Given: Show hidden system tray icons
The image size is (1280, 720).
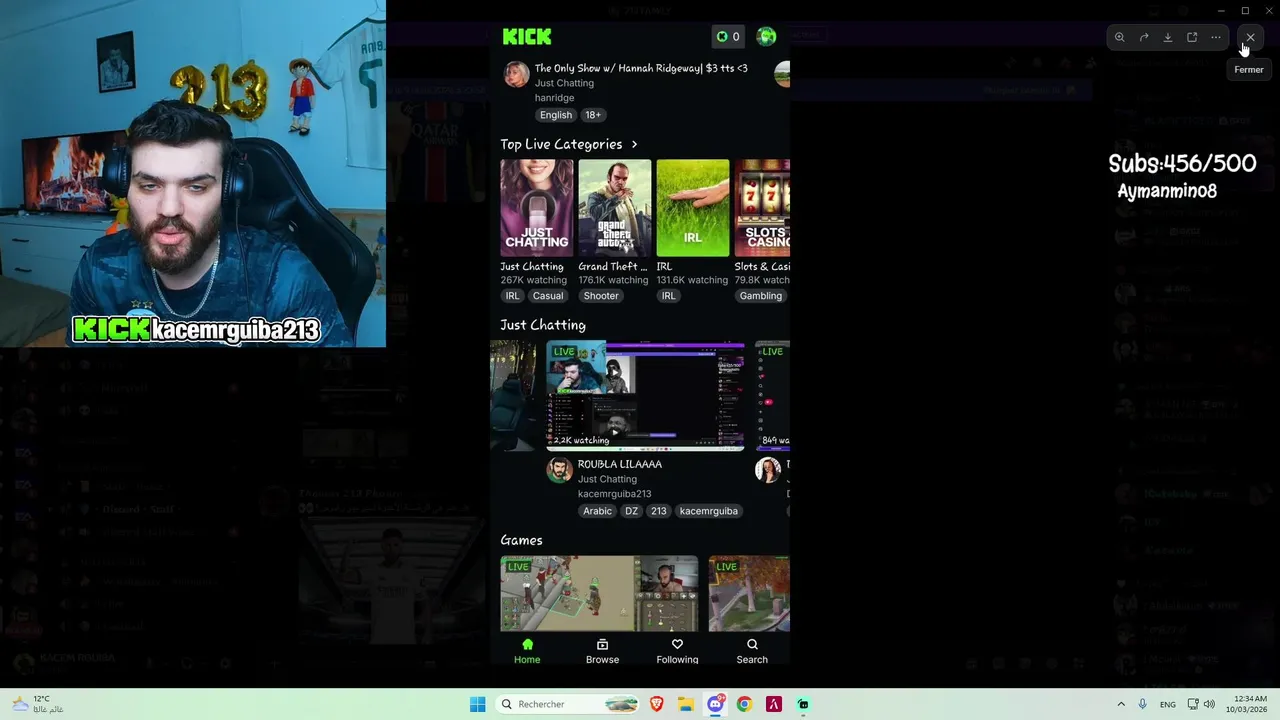Looking at the screenshot, I should [x=1121, y=704].
